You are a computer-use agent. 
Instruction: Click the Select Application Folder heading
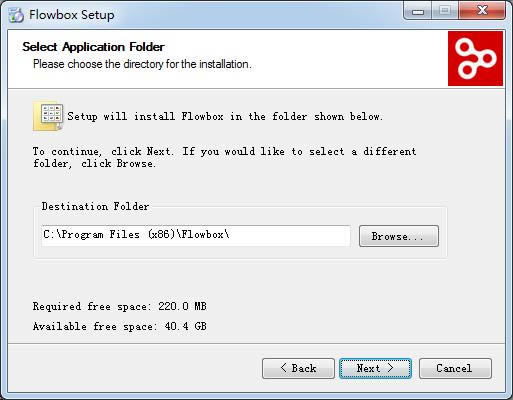[x=93, y=47]
